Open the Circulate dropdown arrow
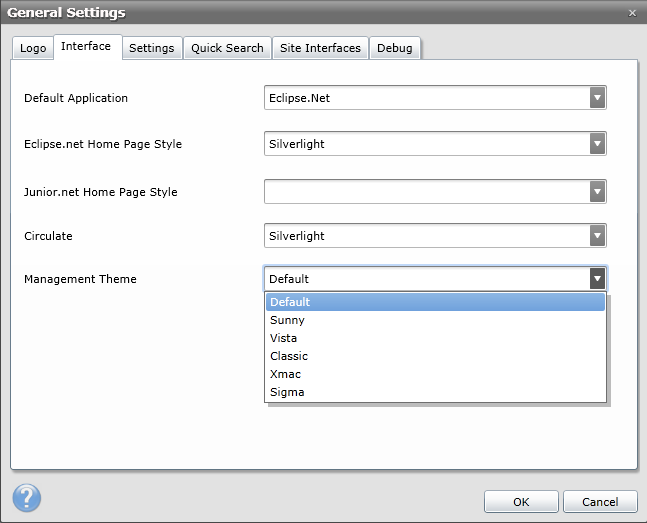 (x=597, y=236)
